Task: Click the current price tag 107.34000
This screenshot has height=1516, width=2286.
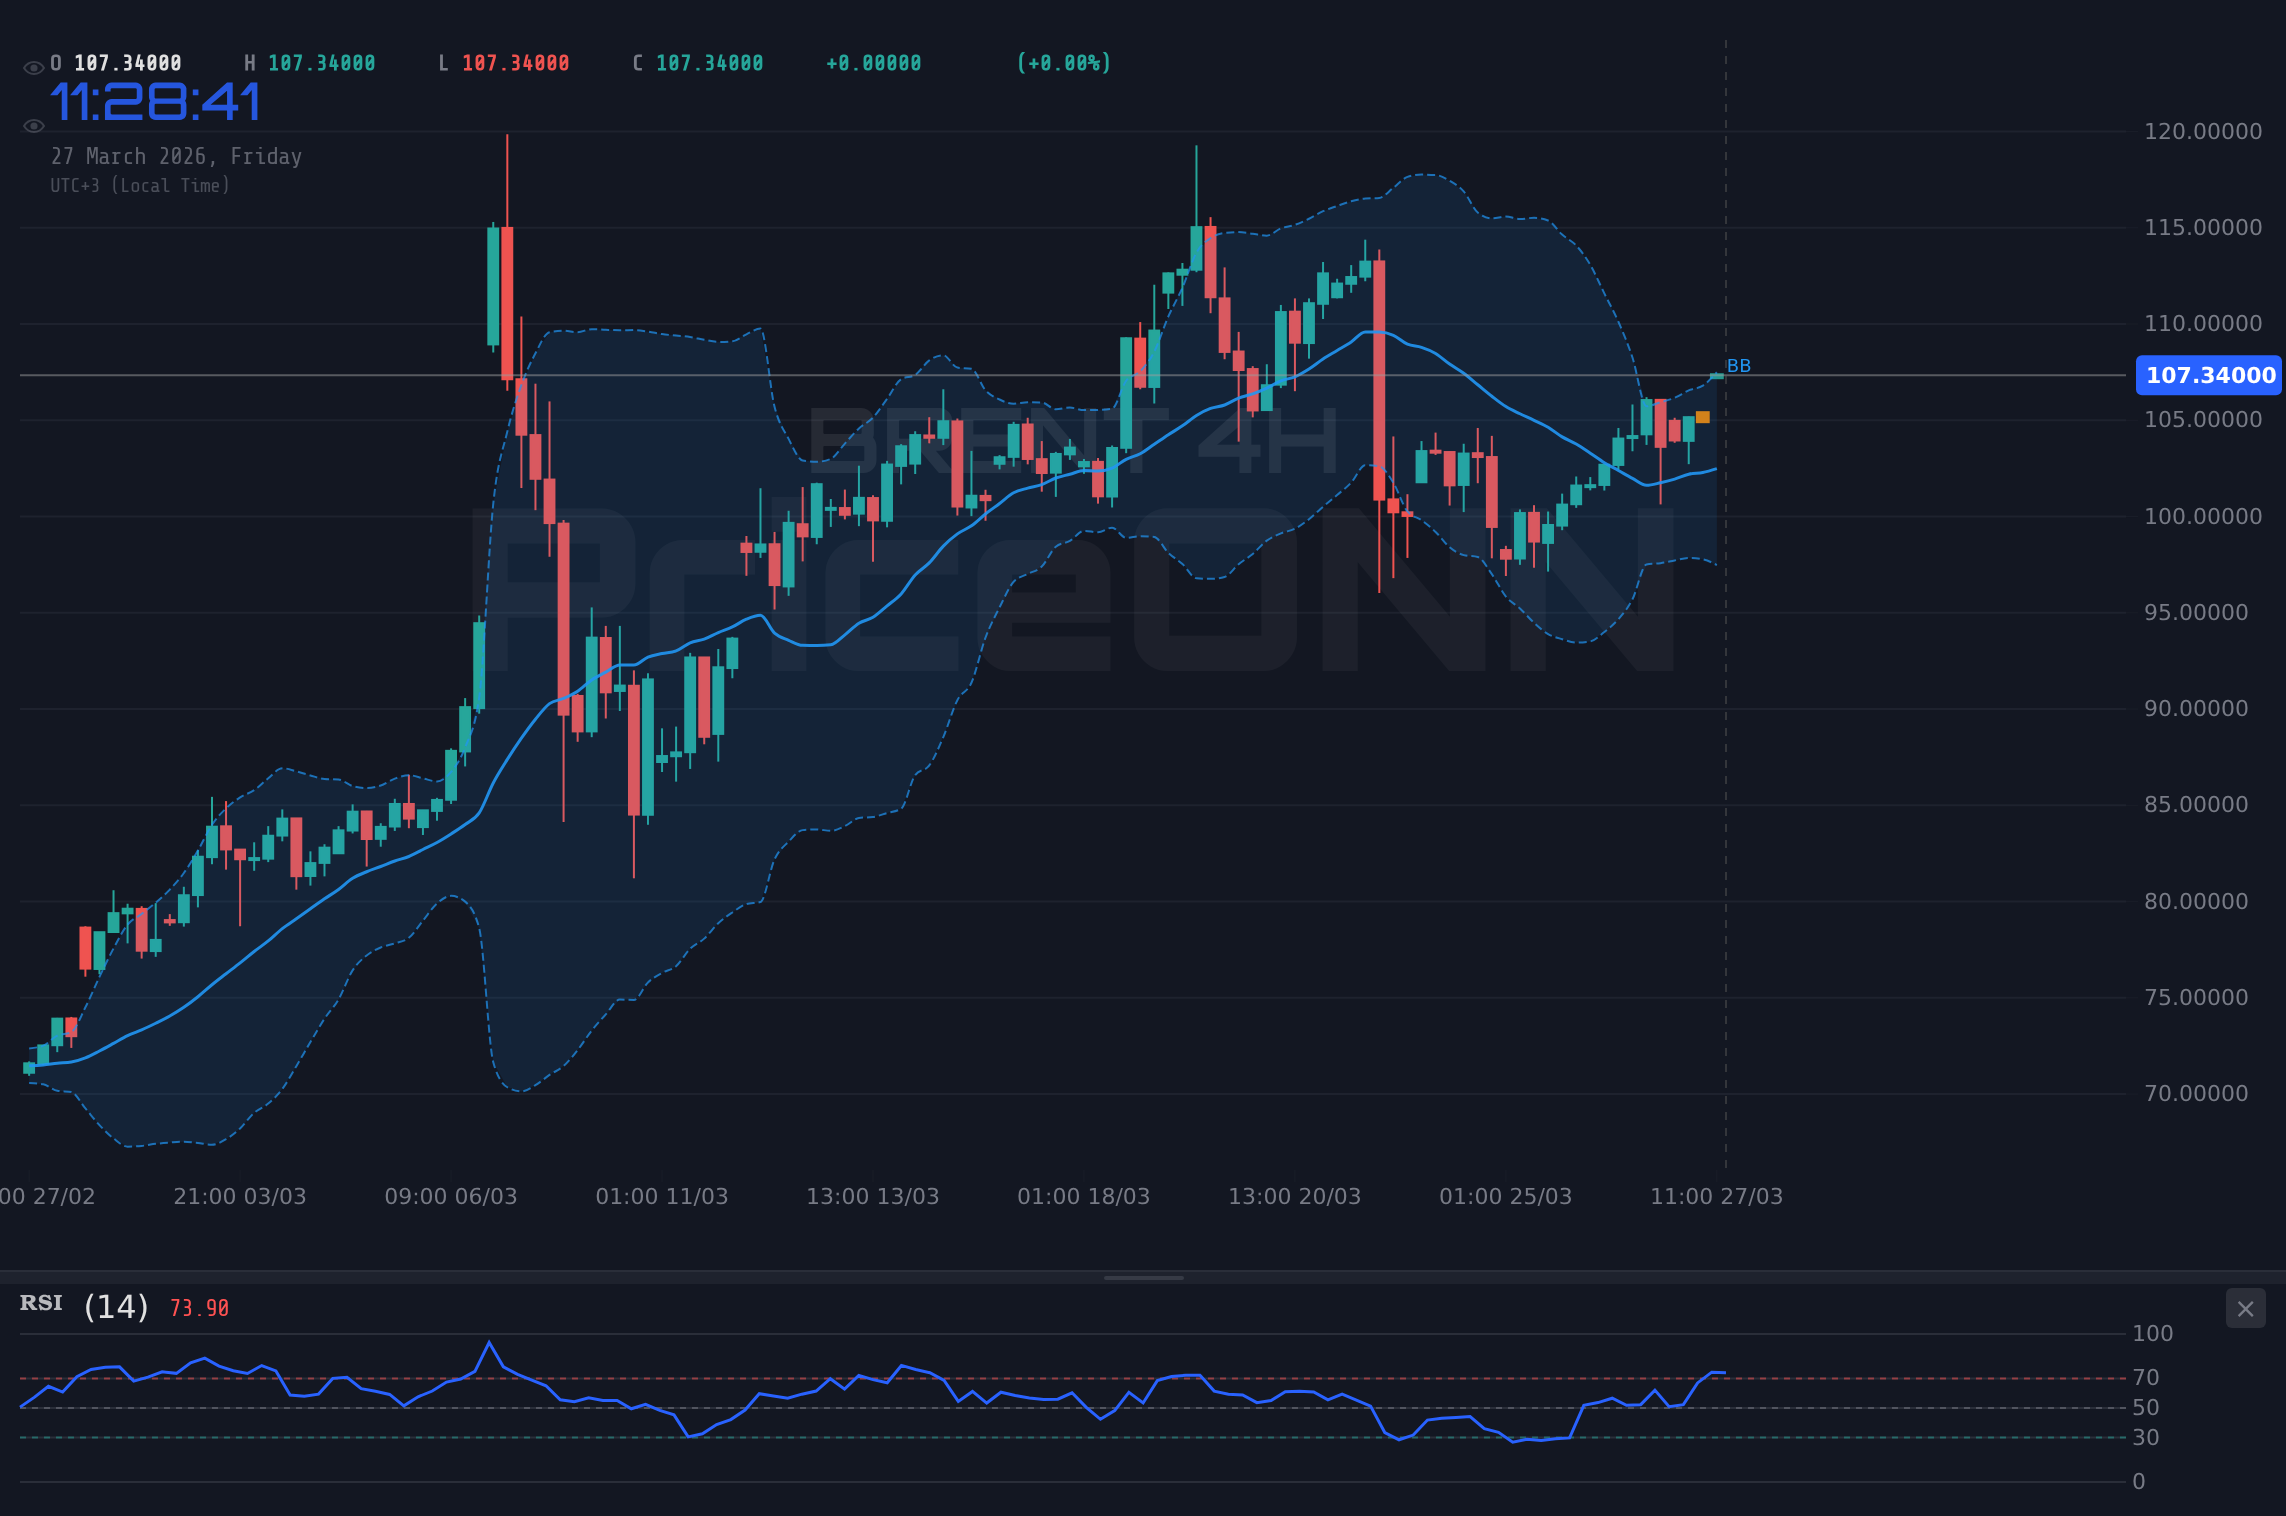Action: [2207, 376]
